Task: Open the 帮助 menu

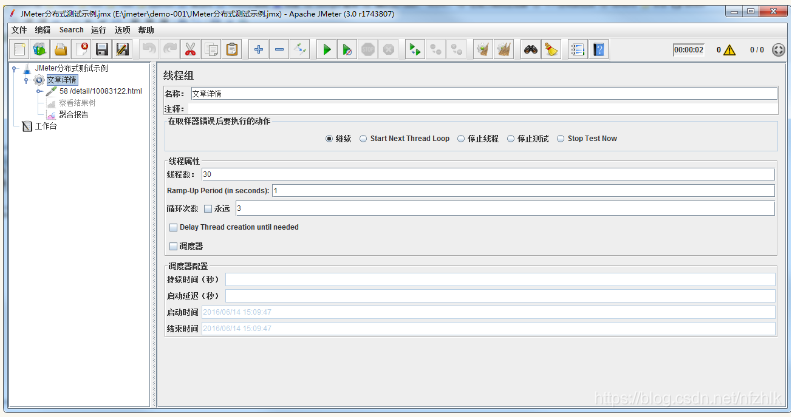Action: coord(146,30)
